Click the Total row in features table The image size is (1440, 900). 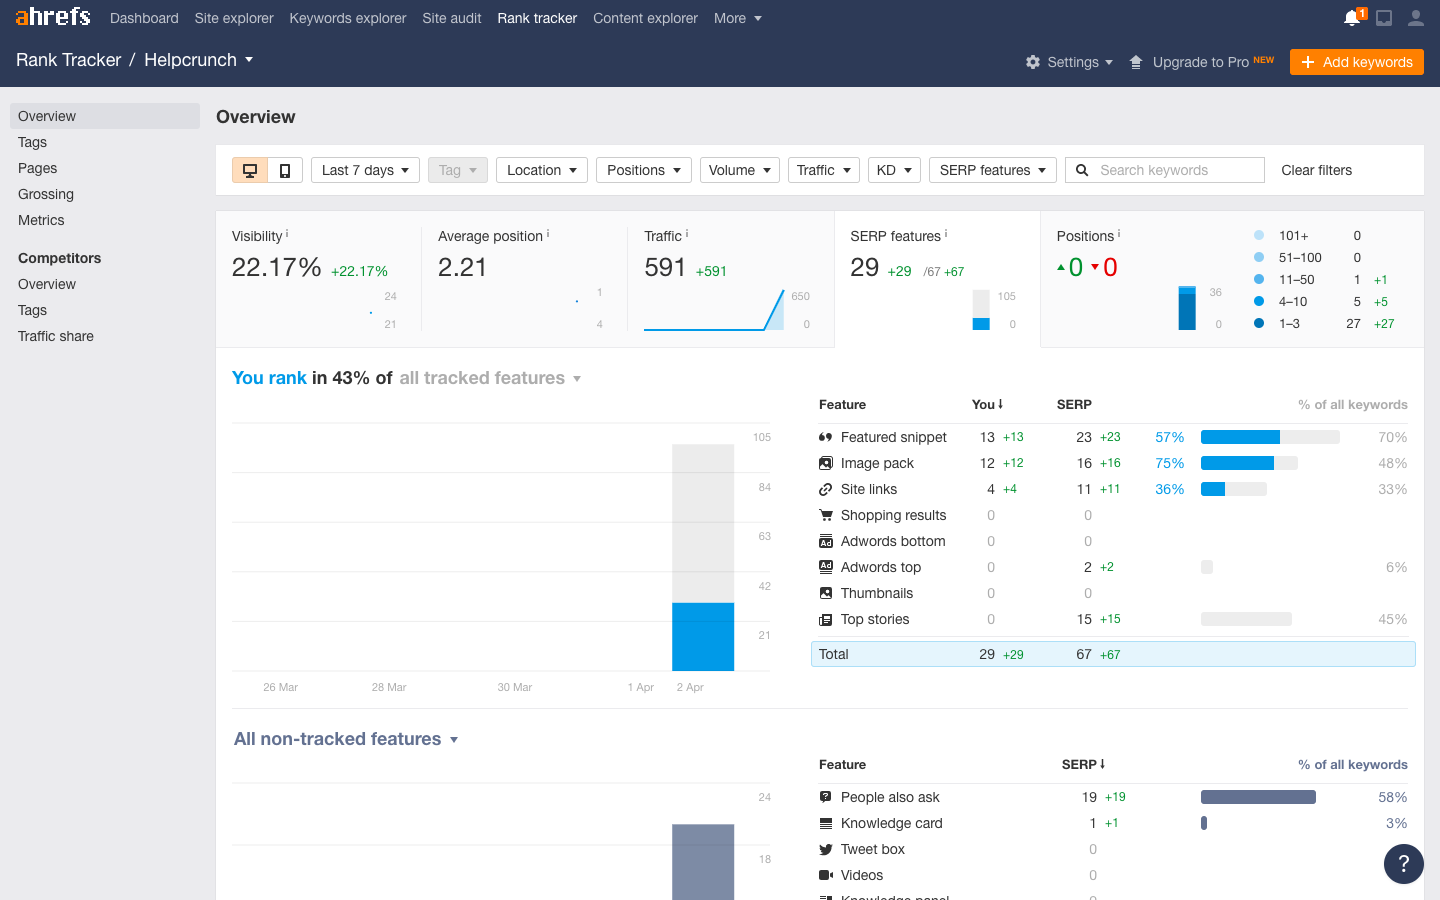tap(1113, 654)
